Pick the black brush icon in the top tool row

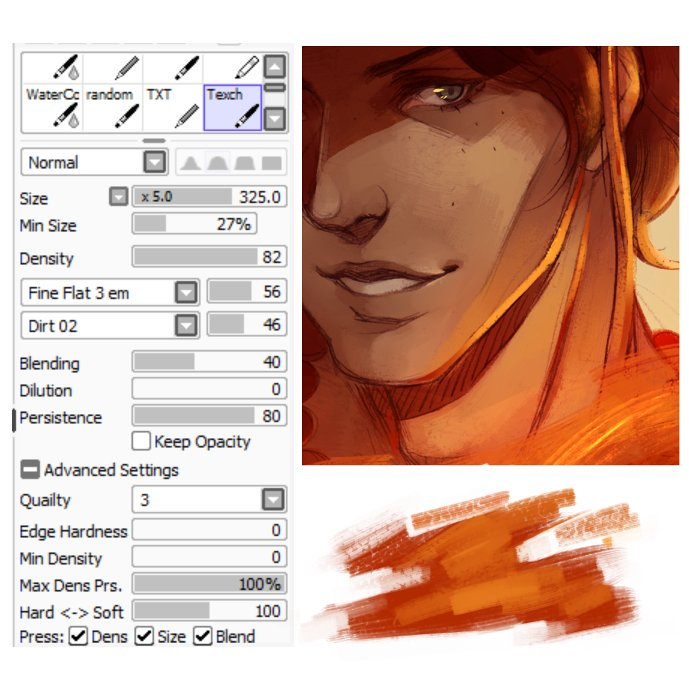click(x=187, y=67)
